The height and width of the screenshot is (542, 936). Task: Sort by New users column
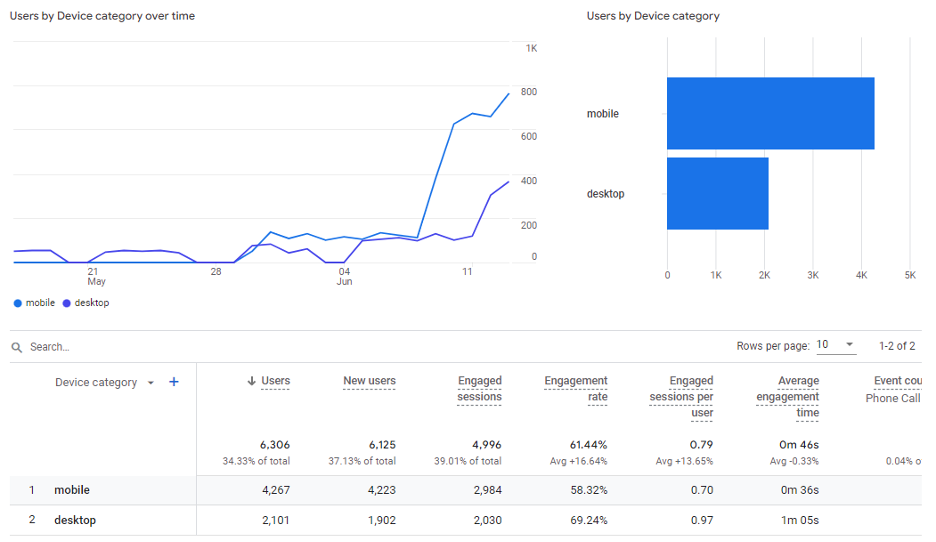pyautogui.click(x=369, y=381)
